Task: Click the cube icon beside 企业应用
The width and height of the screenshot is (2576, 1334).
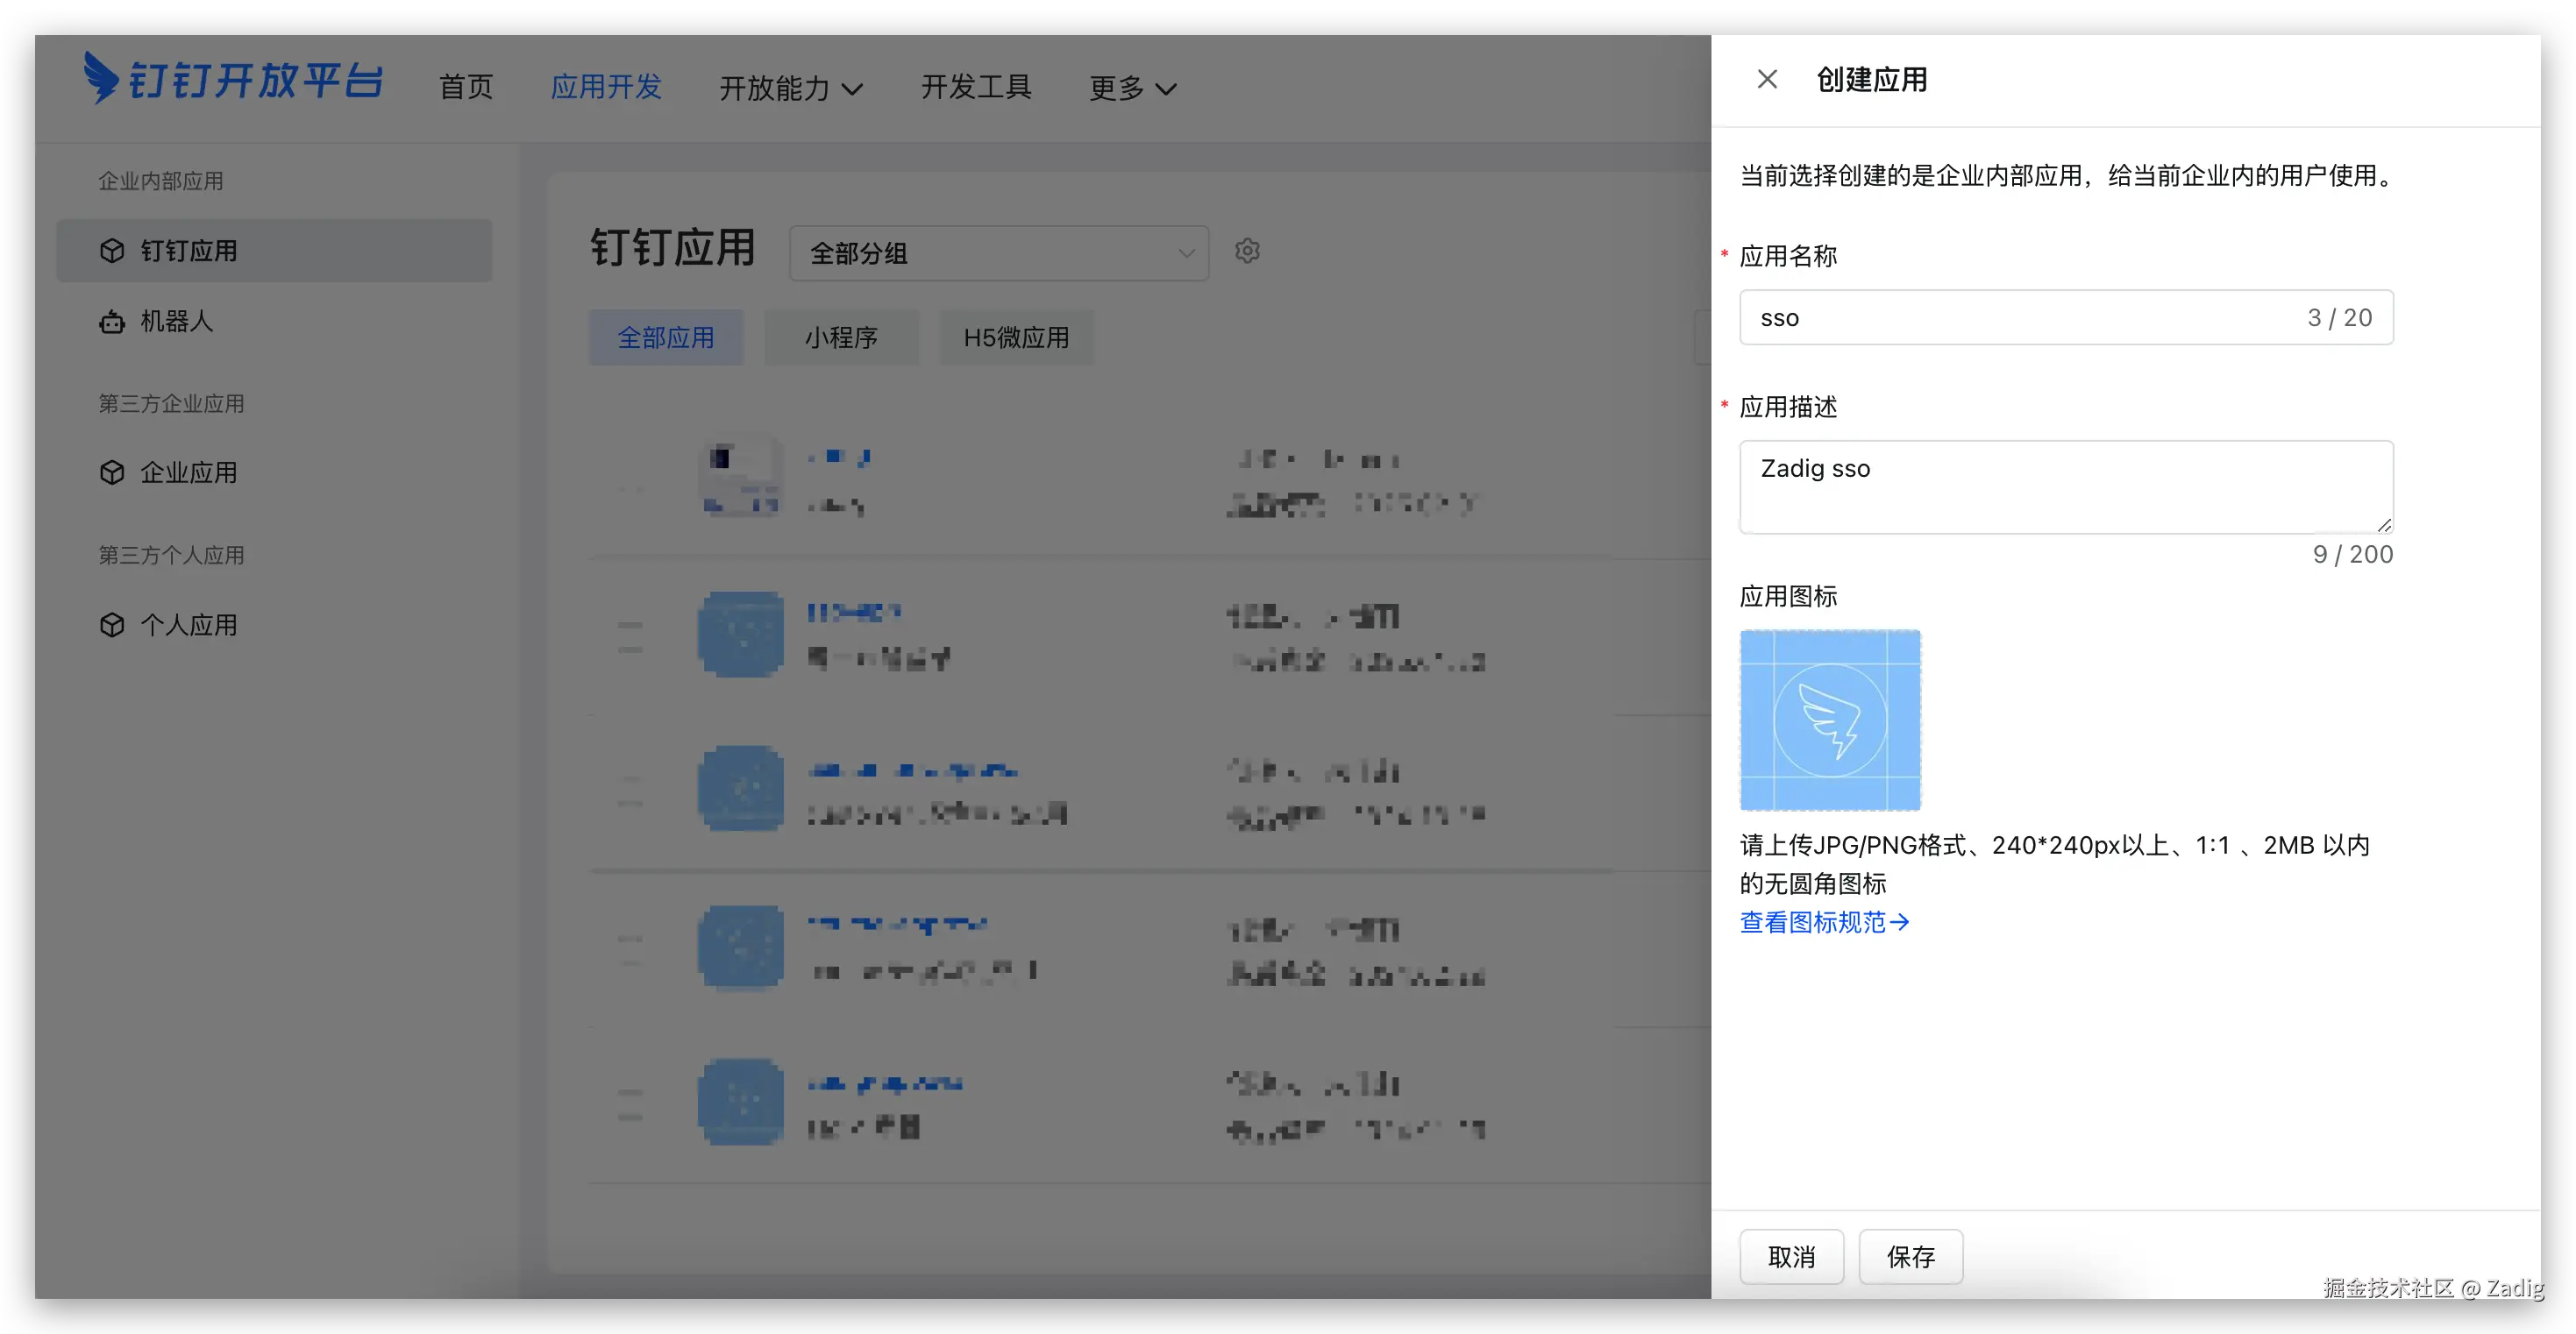Action: click(x=112, y=472)
